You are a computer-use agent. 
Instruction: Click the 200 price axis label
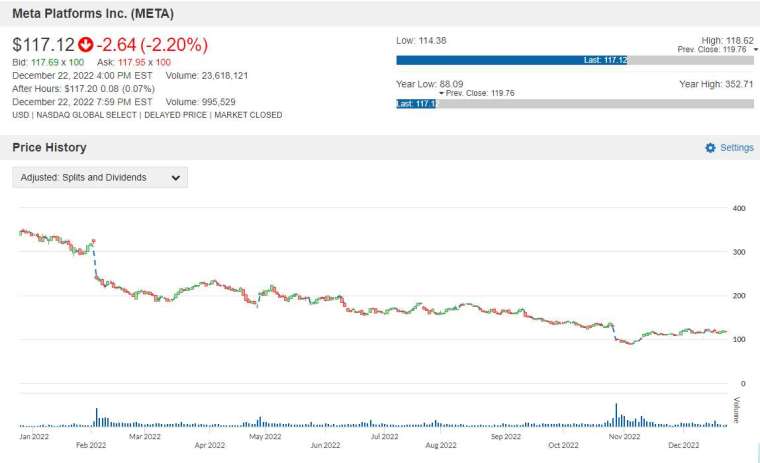coord(739,296)
